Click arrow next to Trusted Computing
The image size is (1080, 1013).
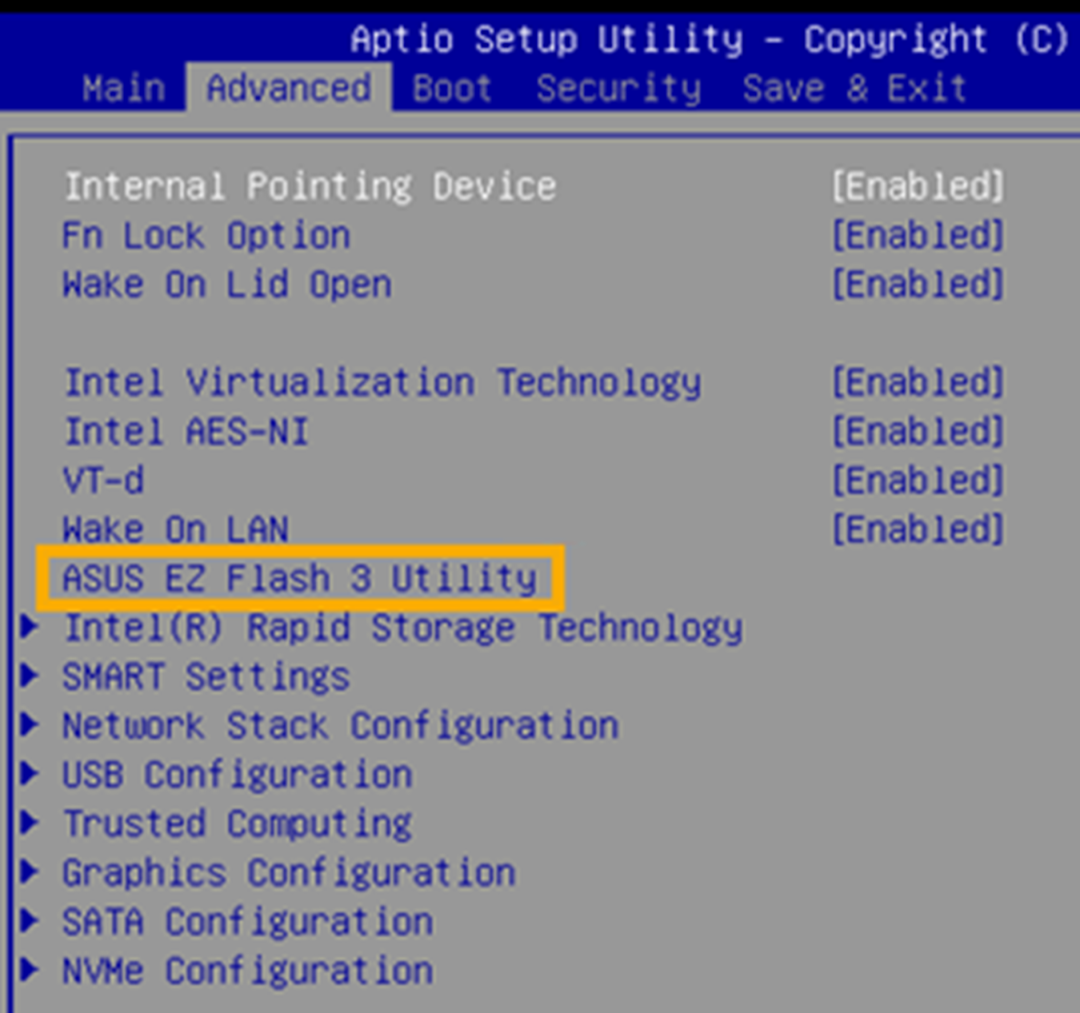30,823
